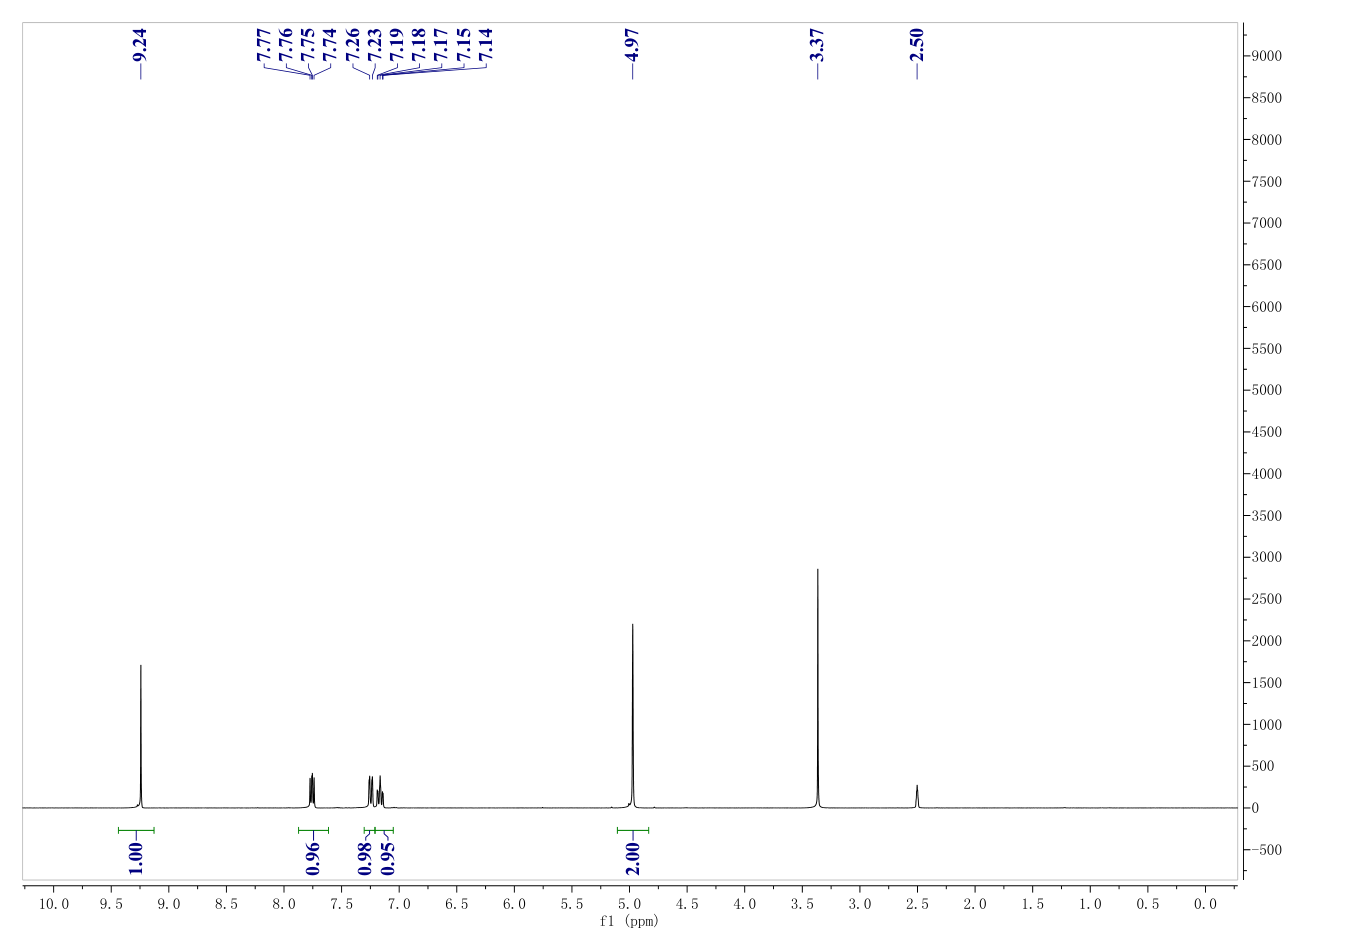Click the singlet peak at 9.24 ppm
1348x952 pixels.
coord(141,735)
